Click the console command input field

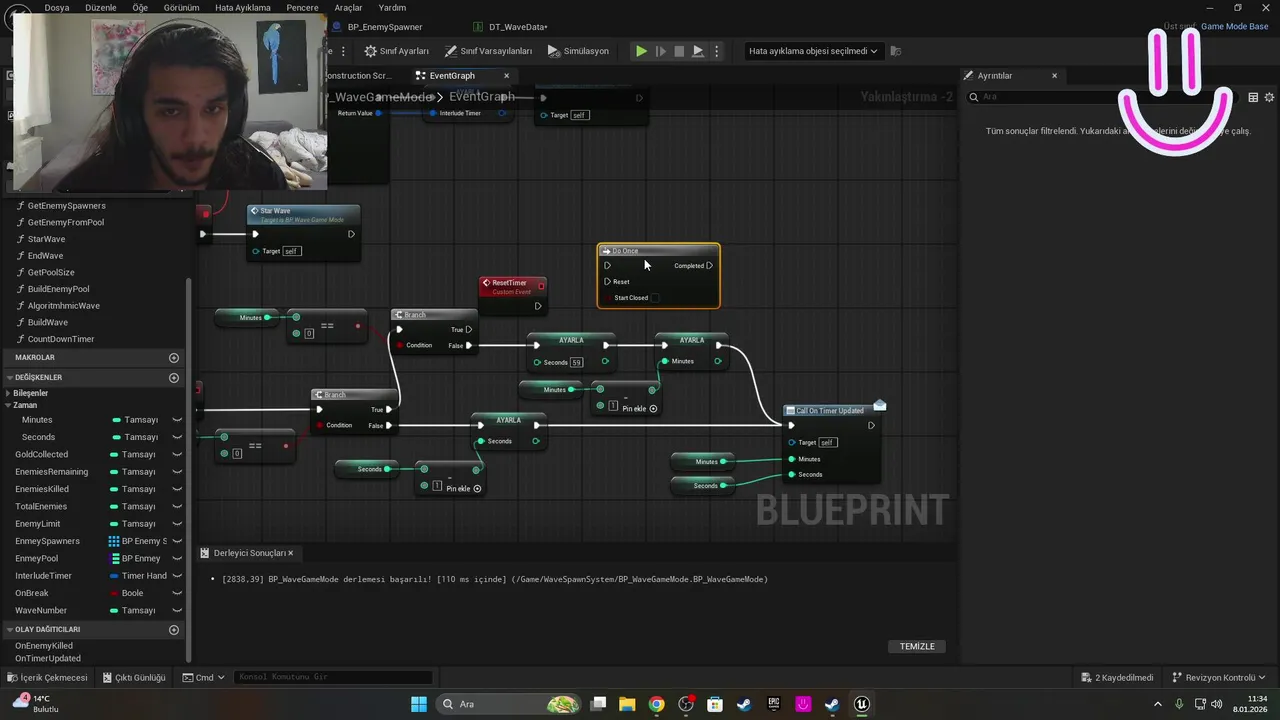click(x=334, y=677)
